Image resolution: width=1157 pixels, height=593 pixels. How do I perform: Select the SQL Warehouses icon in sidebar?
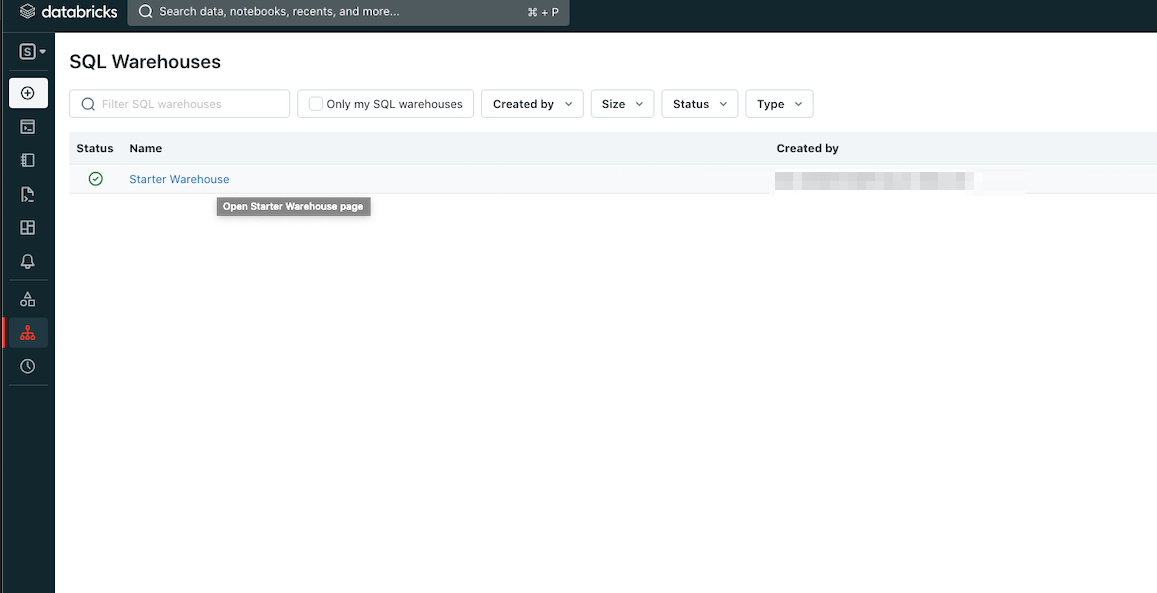pos(28,333)
